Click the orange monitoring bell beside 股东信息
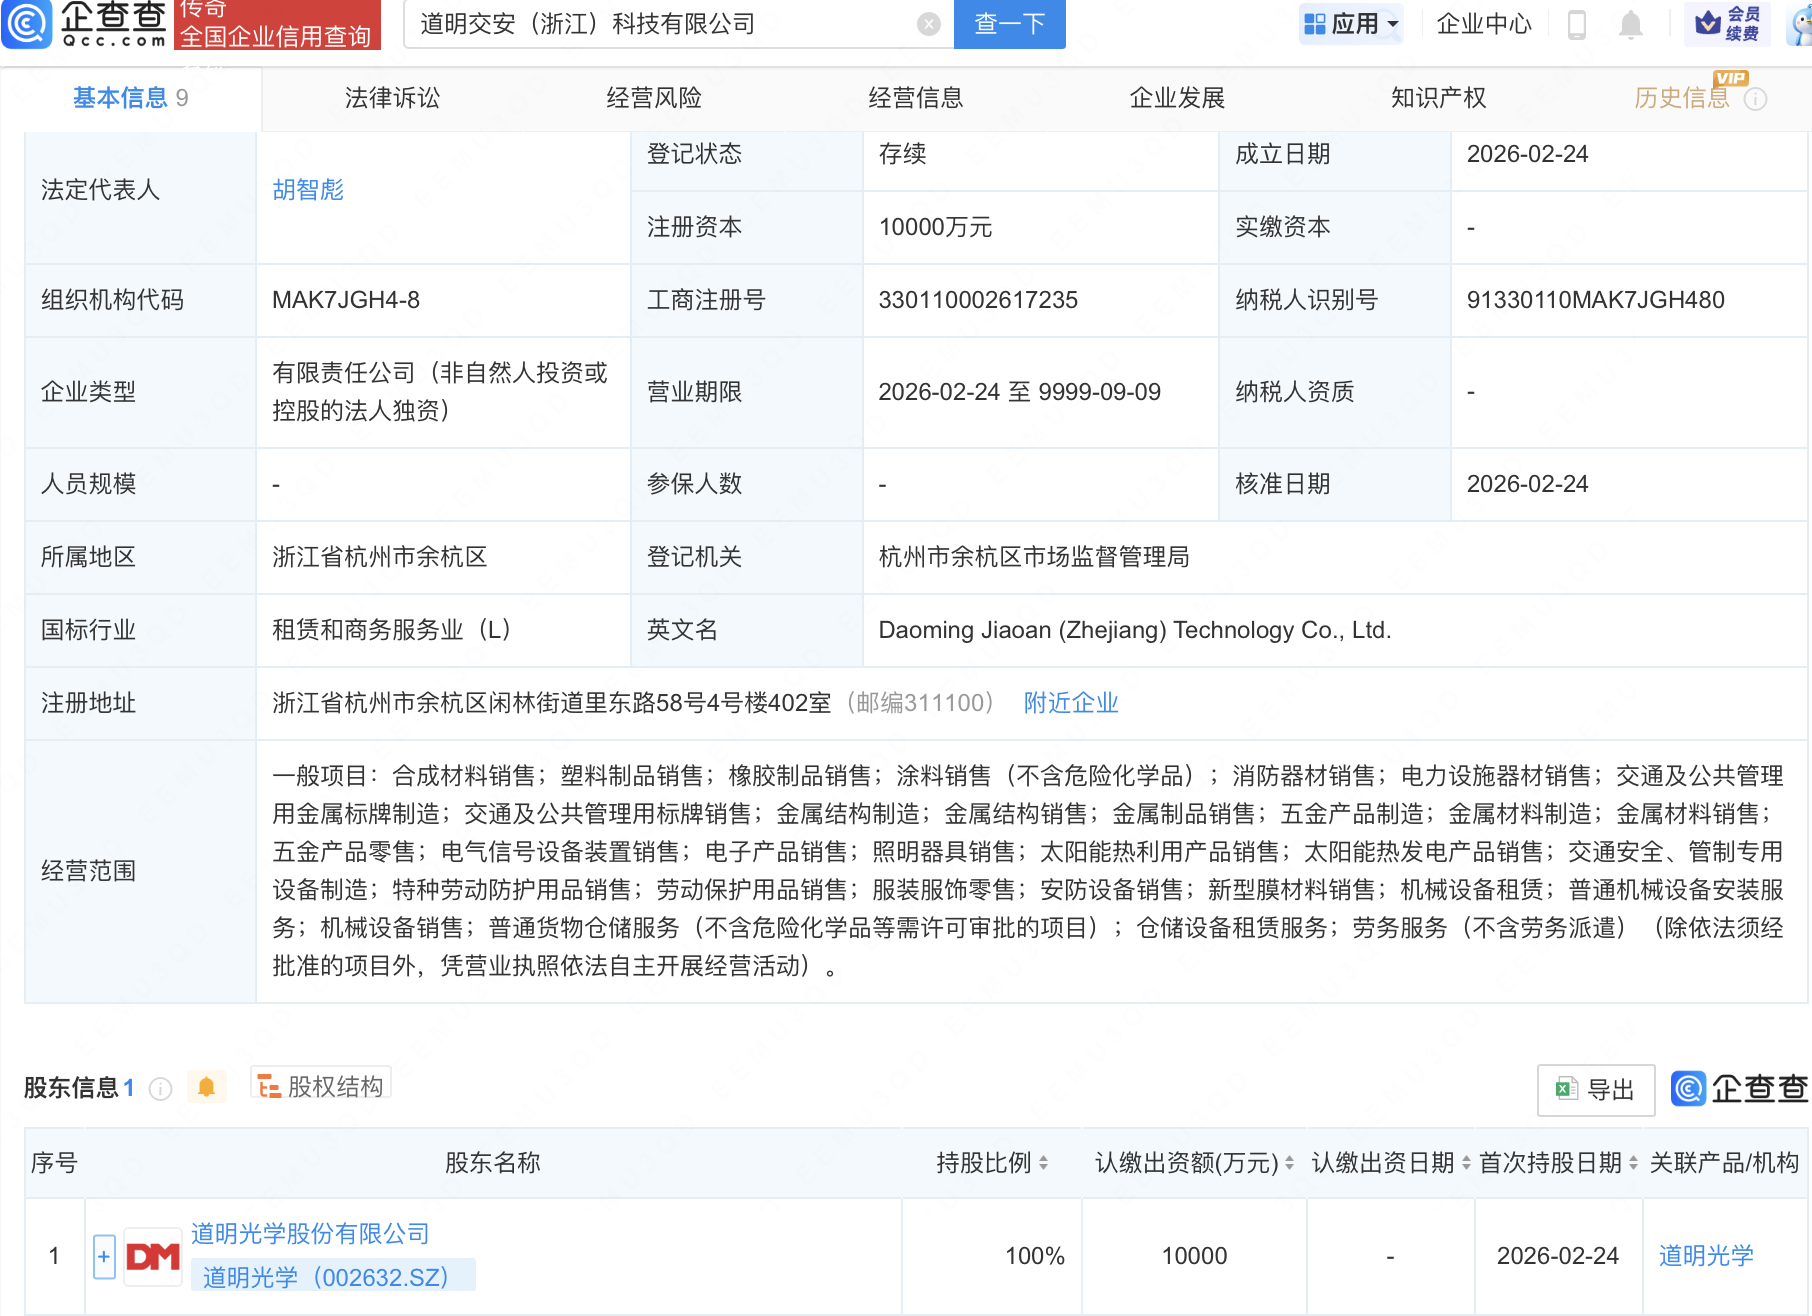The image size is (1812, 1316). tap(207, 1086)
